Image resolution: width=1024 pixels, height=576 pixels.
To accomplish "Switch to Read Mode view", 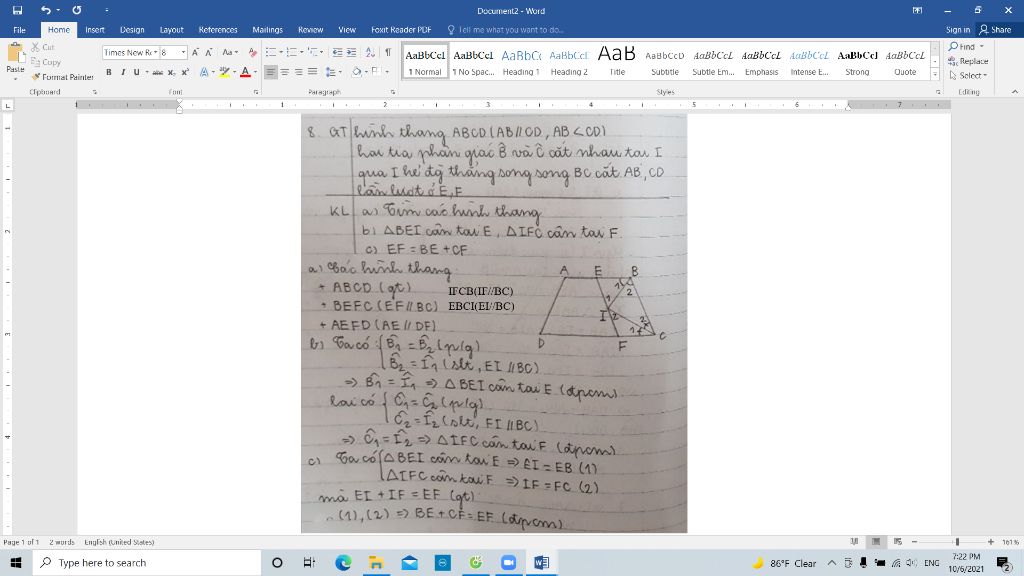I will [x=854, y=542].
